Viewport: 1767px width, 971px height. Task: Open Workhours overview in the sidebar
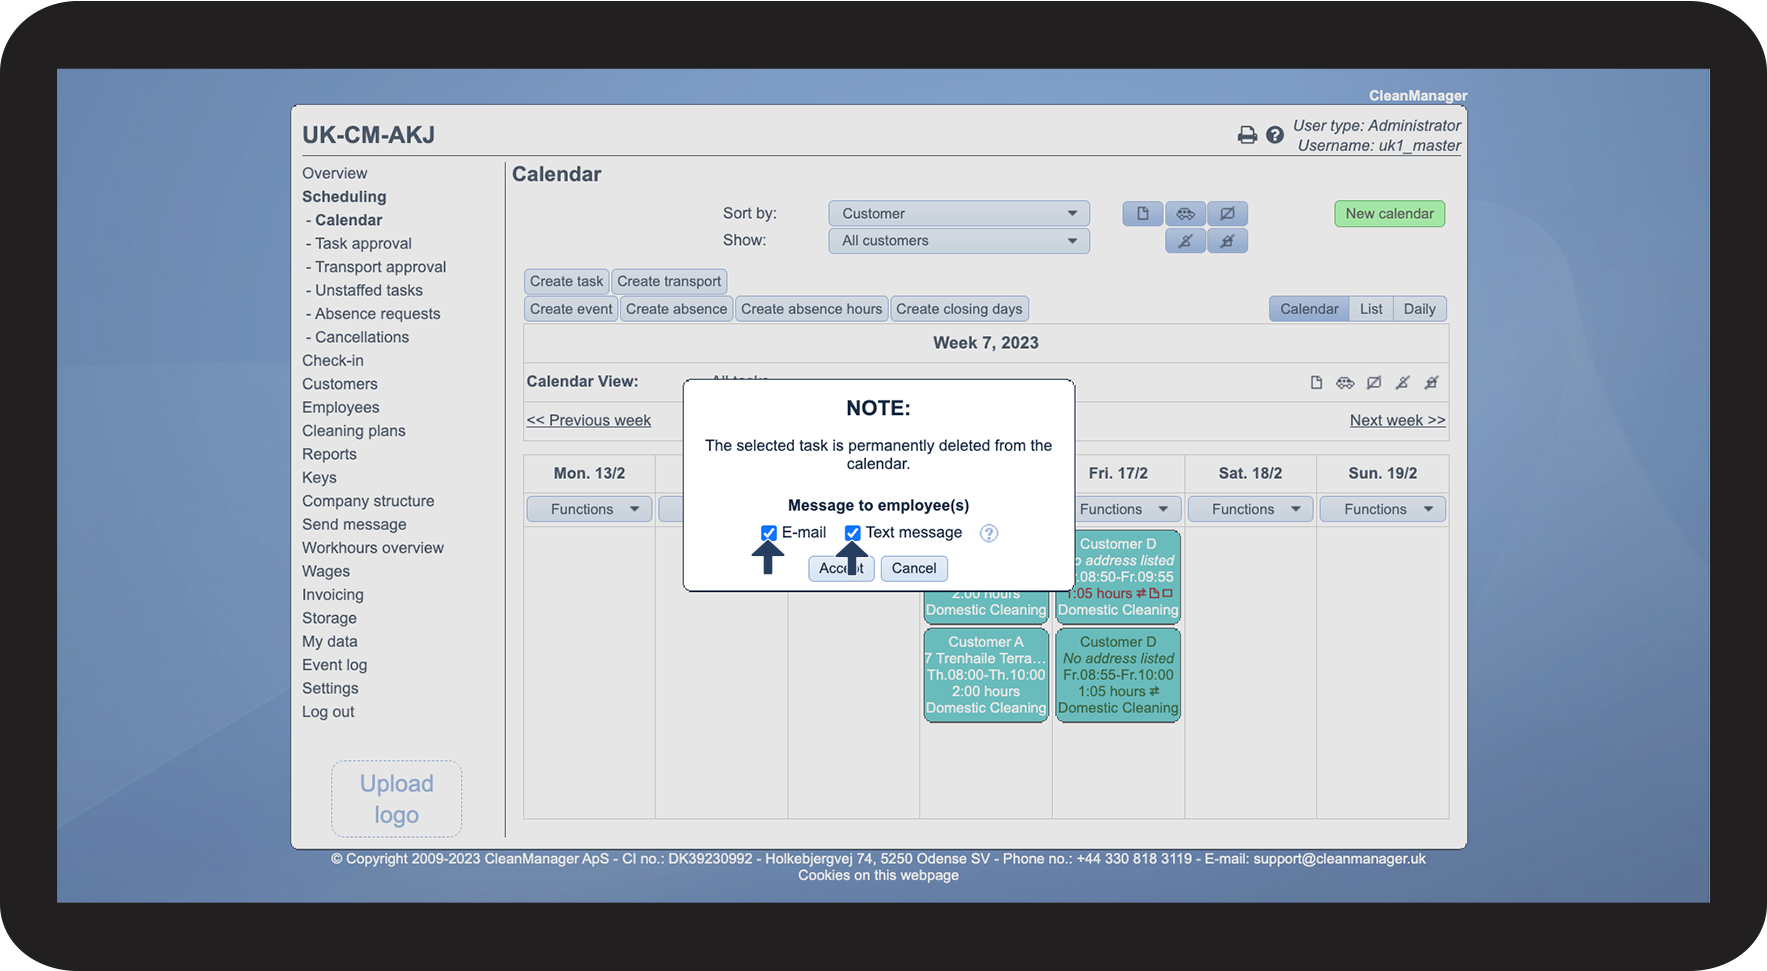373,548
